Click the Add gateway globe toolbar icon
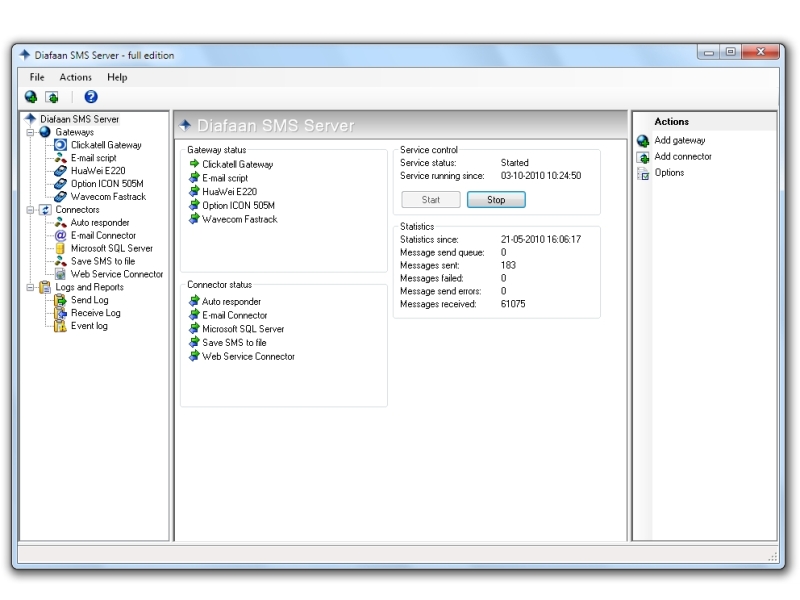 (x=31, y=96)
